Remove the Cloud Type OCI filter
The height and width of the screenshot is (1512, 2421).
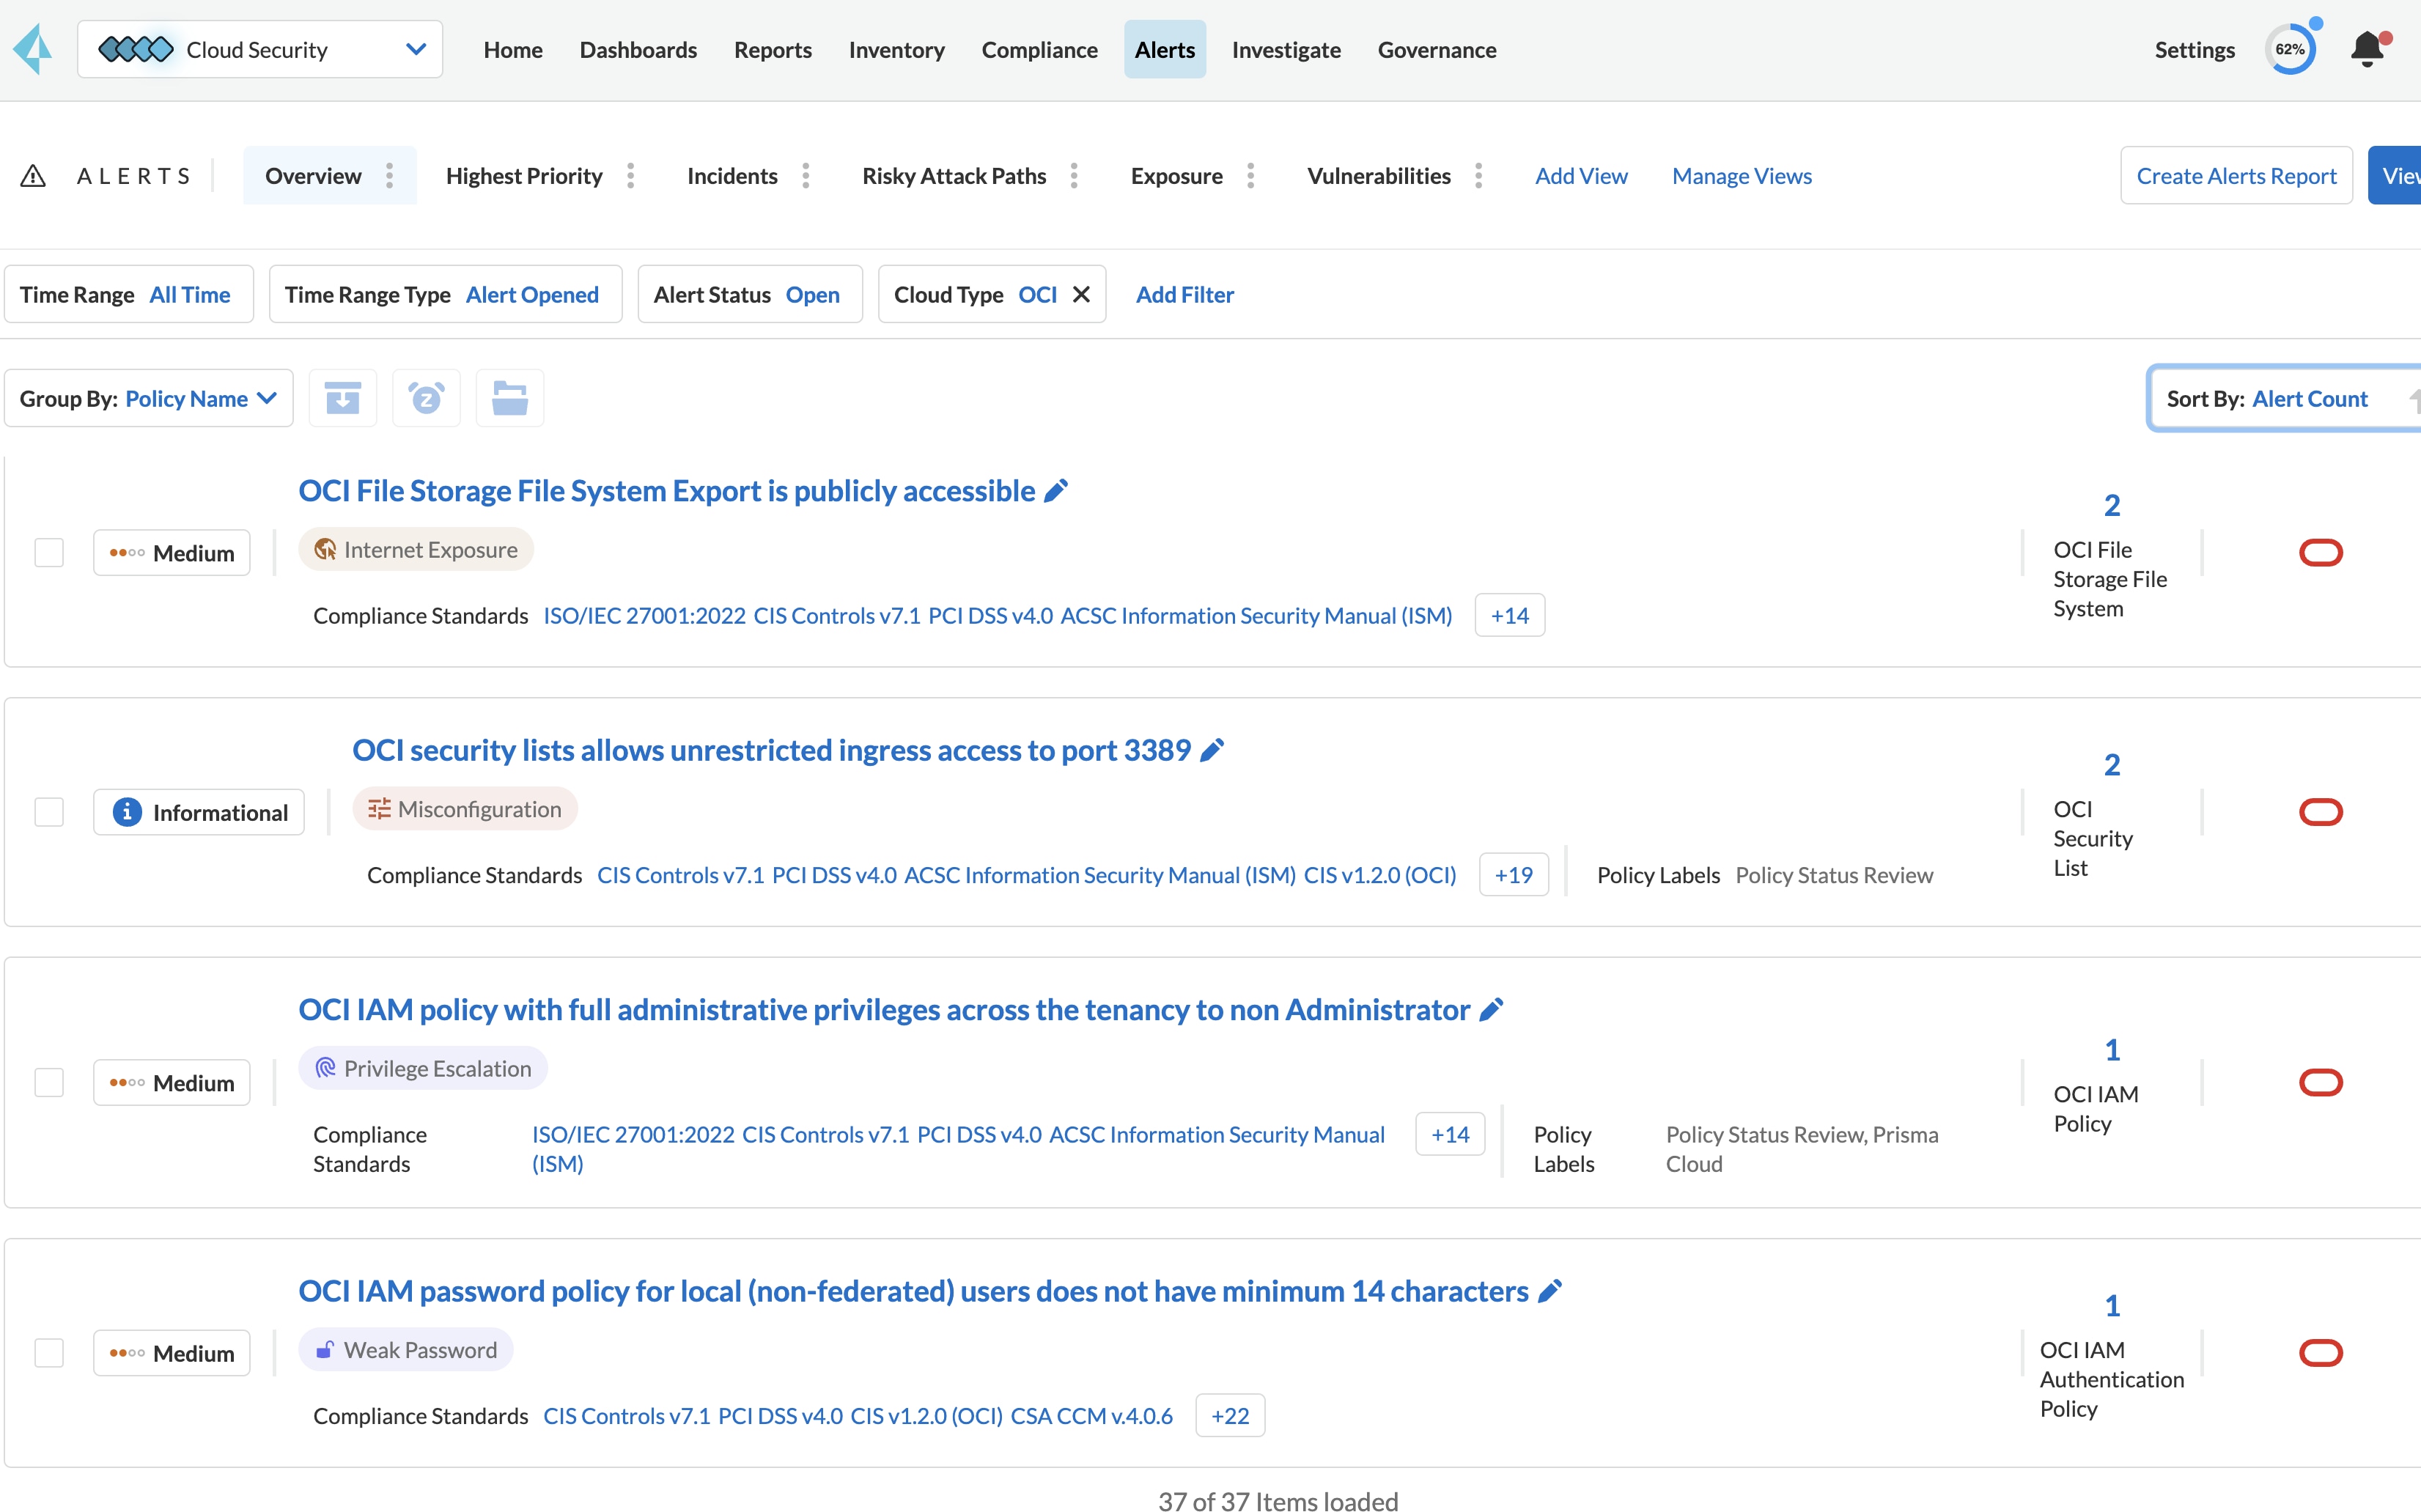tap(1081, 294)
